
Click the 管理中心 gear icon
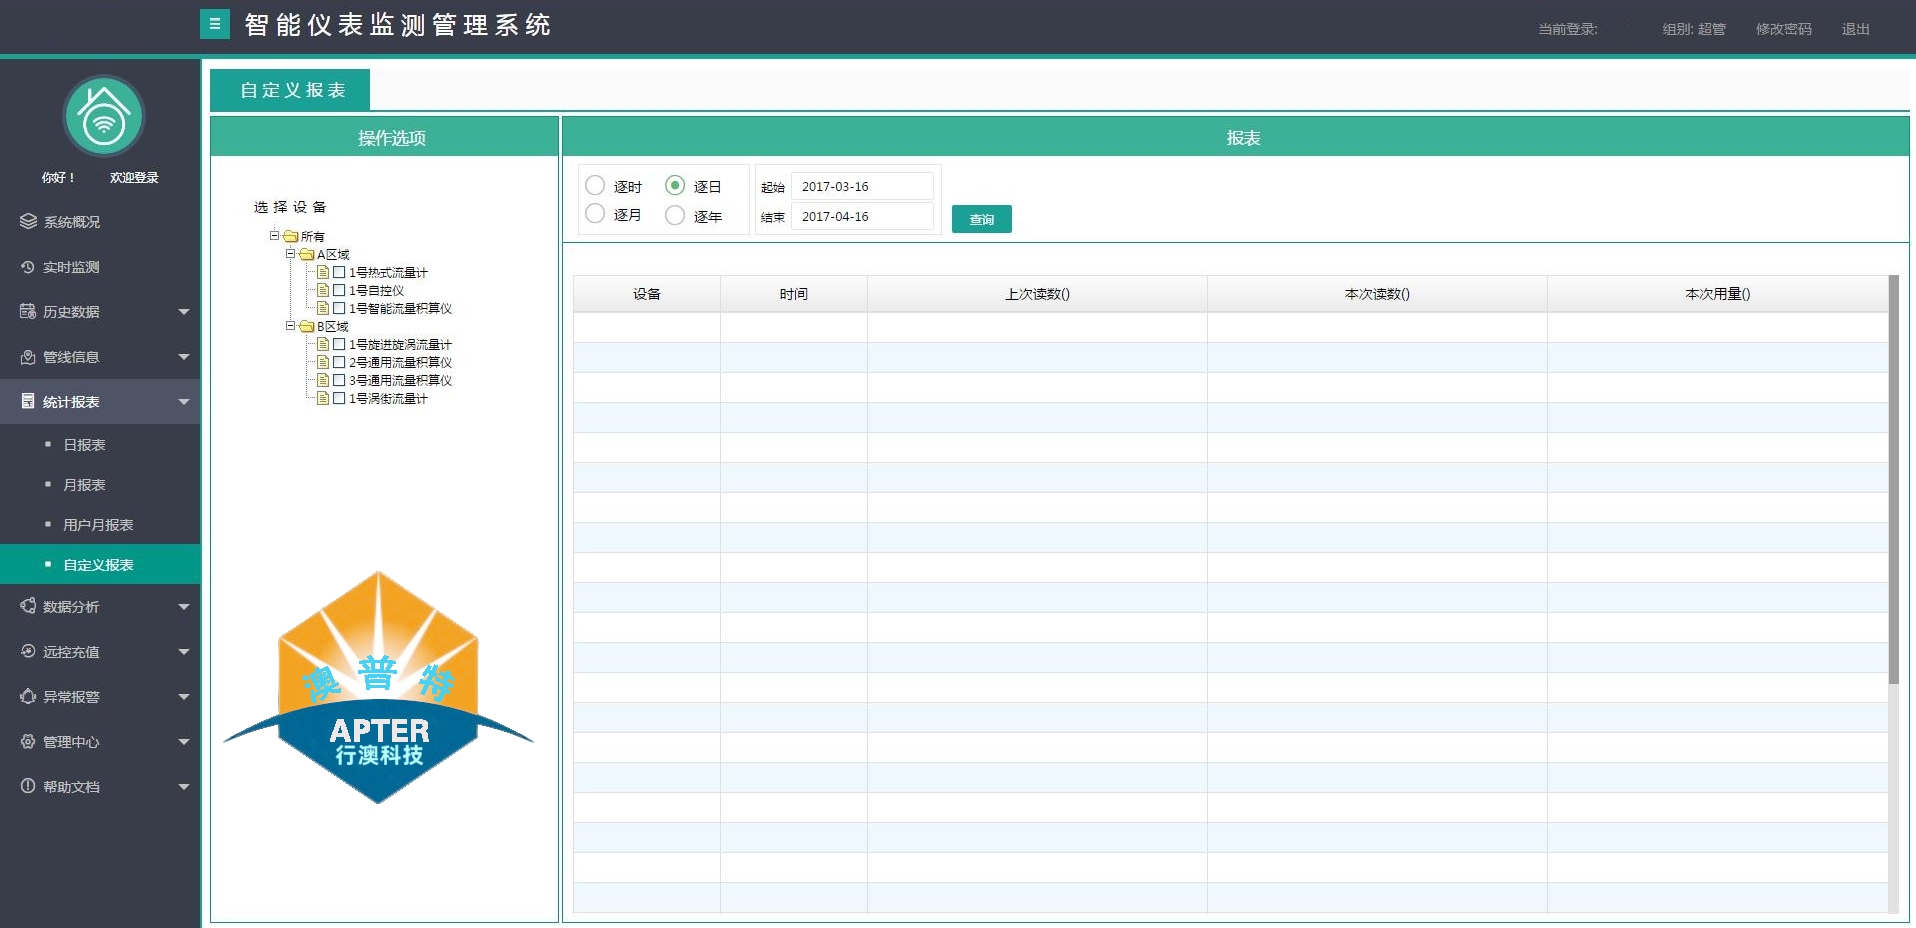[28, 741]
